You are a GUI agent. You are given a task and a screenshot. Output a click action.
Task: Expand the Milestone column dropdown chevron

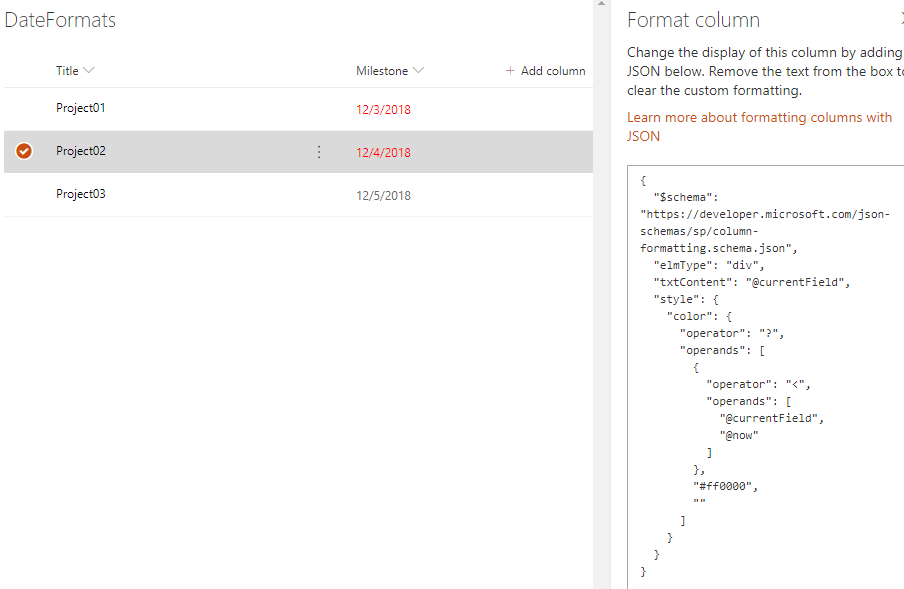coord(417,70)
